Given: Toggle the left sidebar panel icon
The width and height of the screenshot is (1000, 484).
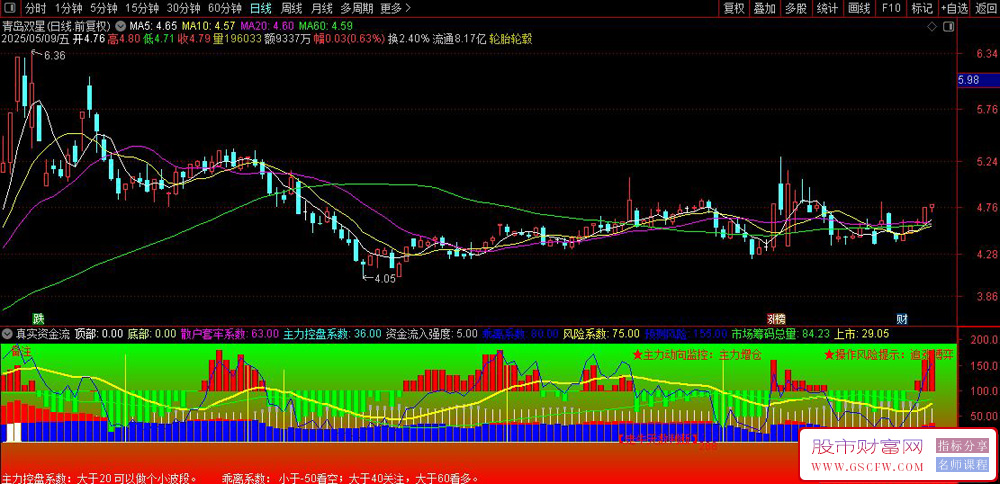Looking at the screenshot, I should (10, 8).
